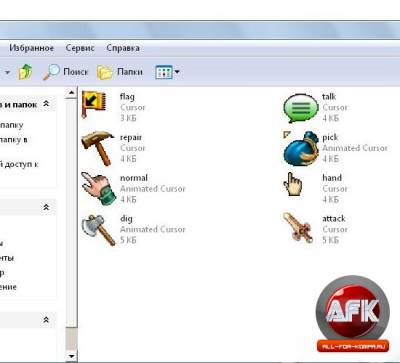This screenshot has height=363, width=400.
Task: Select the pick bag cursor icon
Action: (301, 148)
